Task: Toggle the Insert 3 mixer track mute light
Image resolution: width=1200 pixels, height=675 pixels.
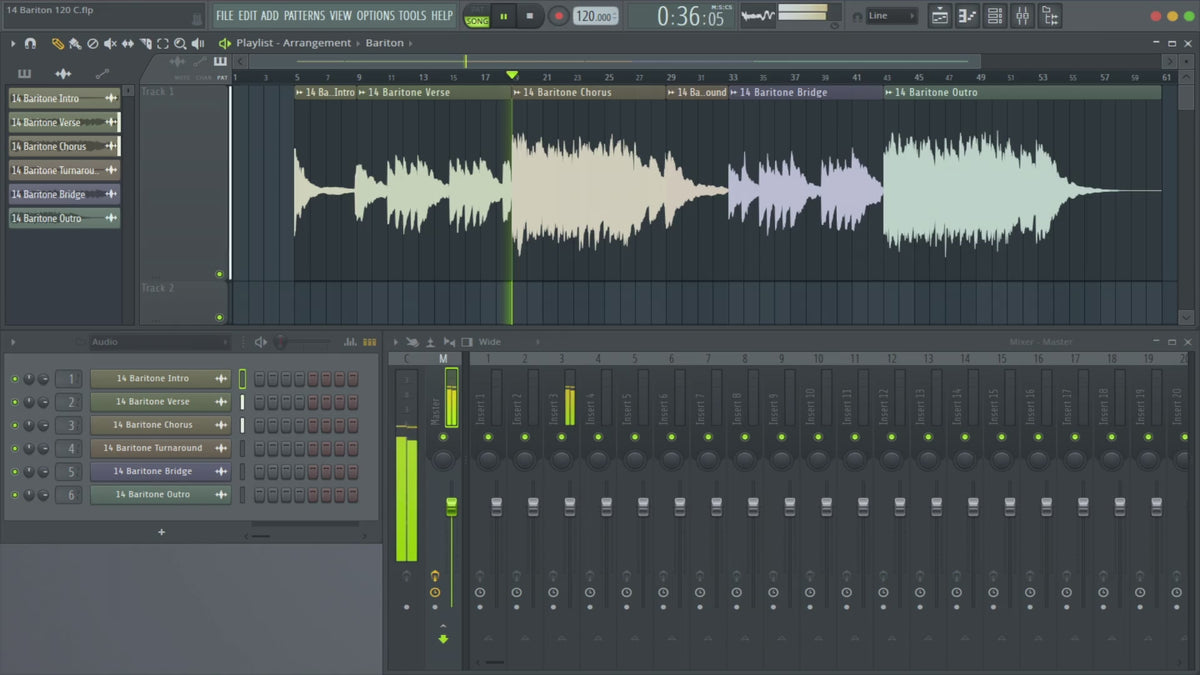Action: point(561,437)
